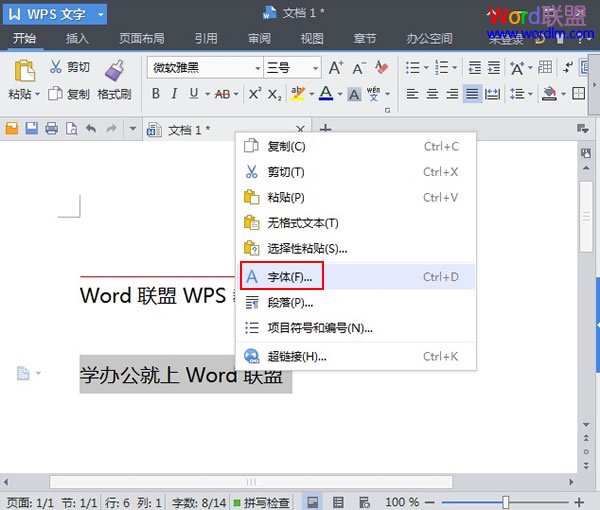Toggle bold formatting

[x=156, y=93]
